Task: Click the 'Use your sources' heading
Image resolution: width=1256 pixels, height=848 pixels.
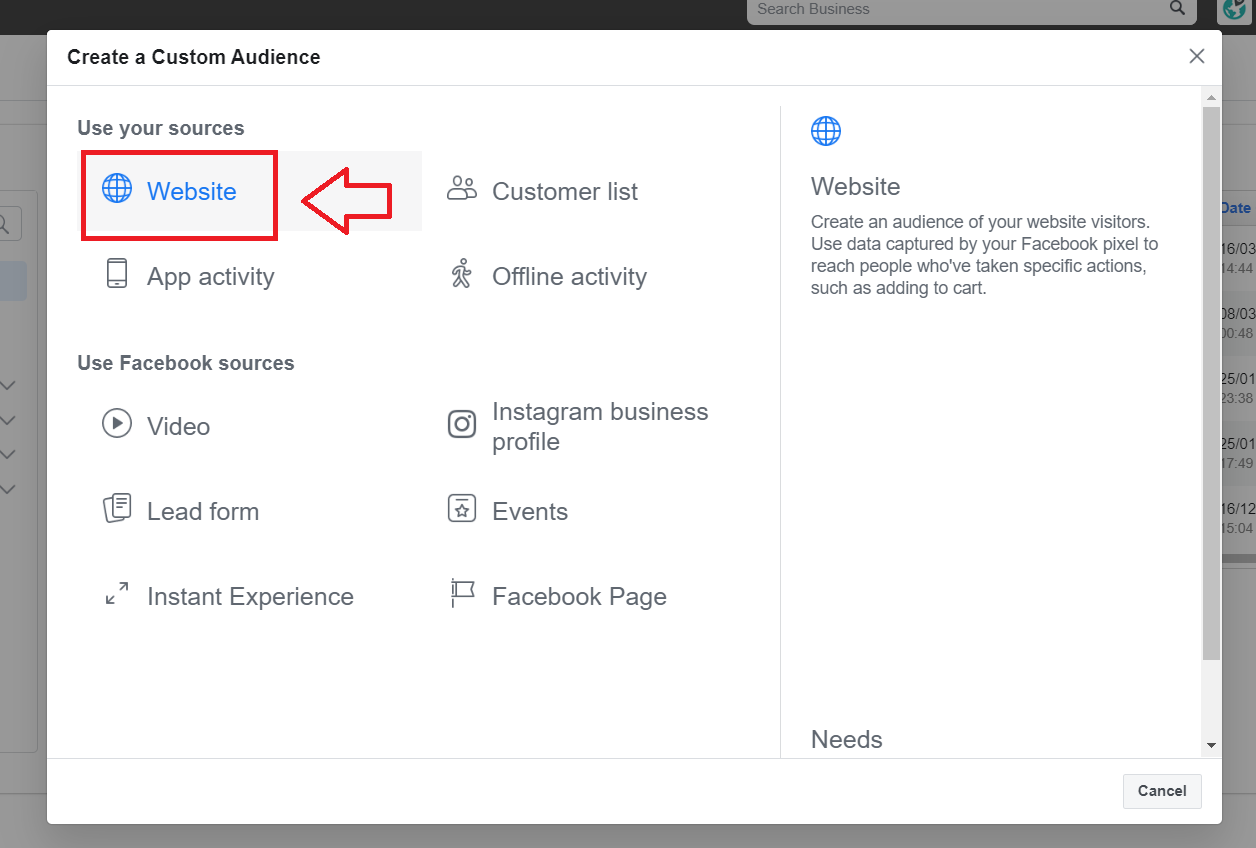Action: click(x=161, y=128)
